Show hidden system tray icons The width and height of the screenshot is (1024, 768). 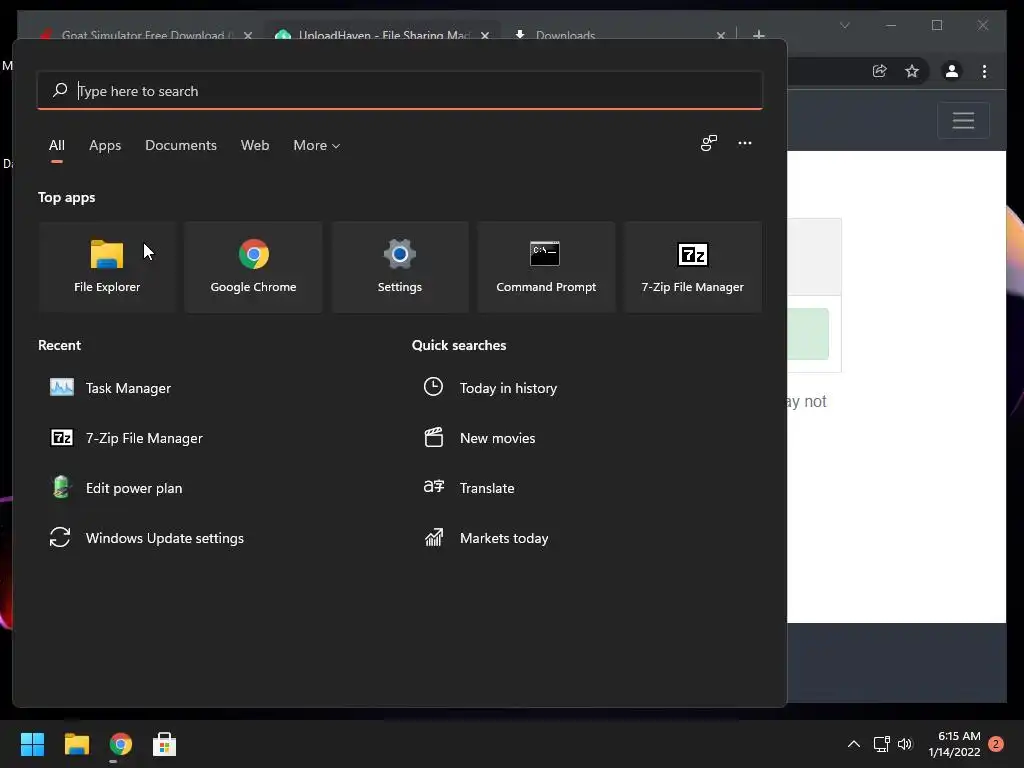854,744
